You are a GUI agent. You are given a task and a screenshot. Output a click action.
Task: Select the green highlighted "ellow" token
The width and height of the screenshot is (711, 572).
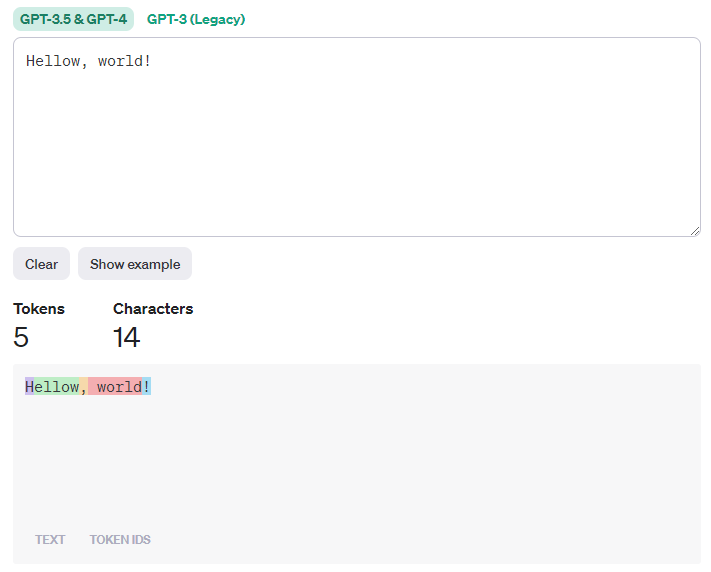tap(56, 387)
